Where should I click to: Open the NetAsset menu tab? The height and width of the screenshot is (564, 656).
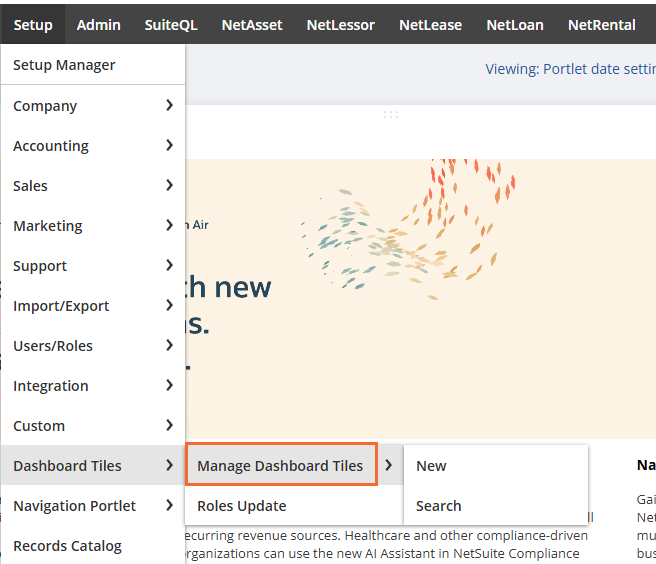(x=252, y=25)
